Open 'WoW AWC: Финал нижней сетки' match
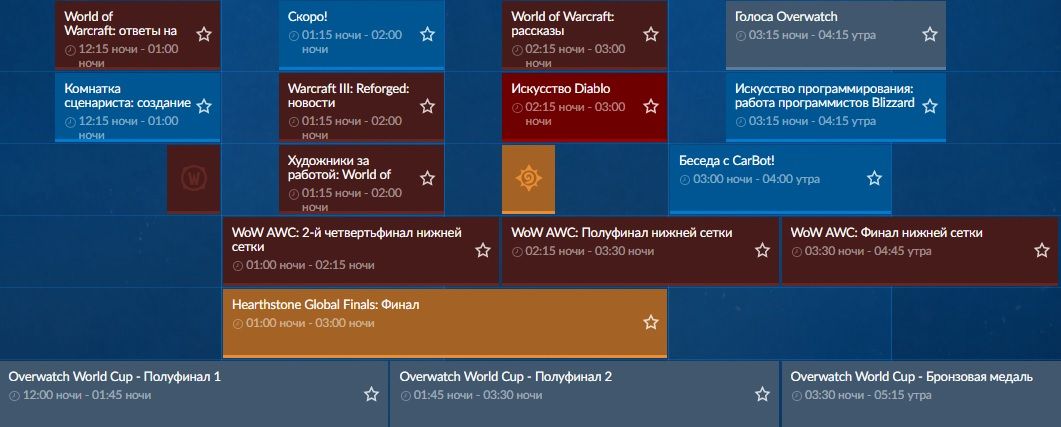Image resolution: width=1061 pixels, height=427 pixels. pyautogui.click(x=920, y=250)
